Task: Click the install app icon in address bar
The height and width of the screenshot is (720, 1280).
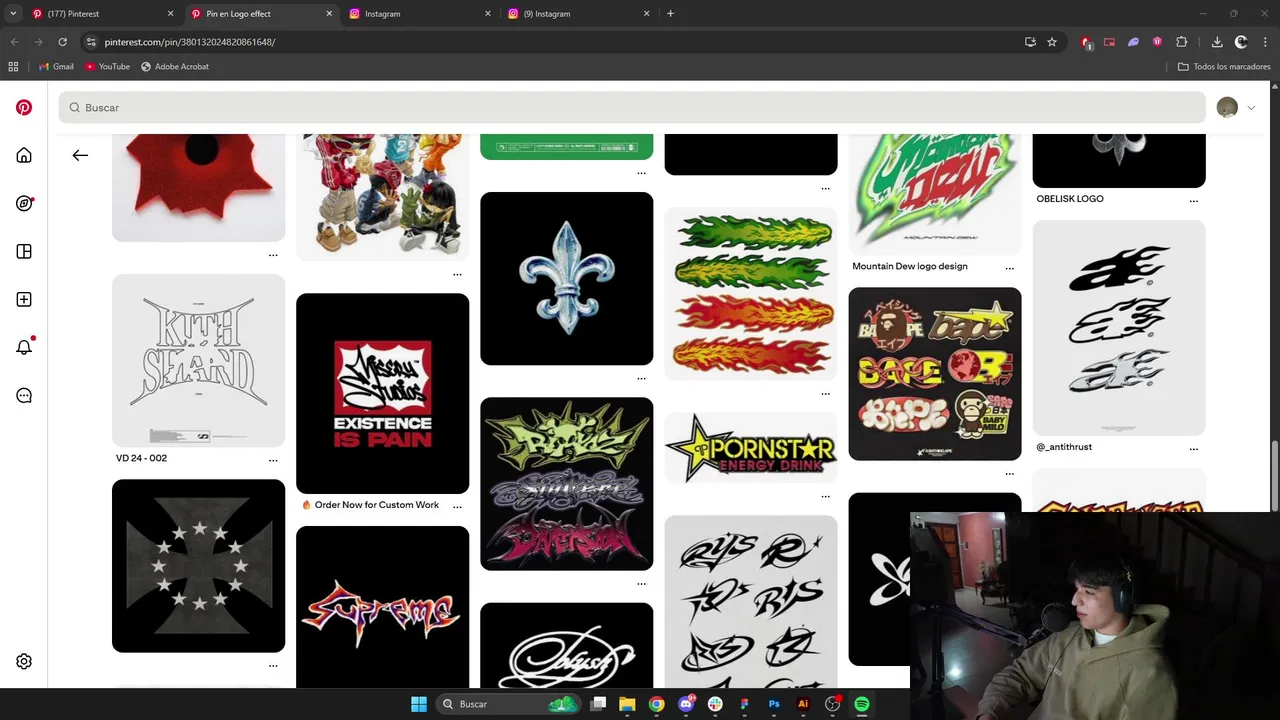Action: 1030,42
